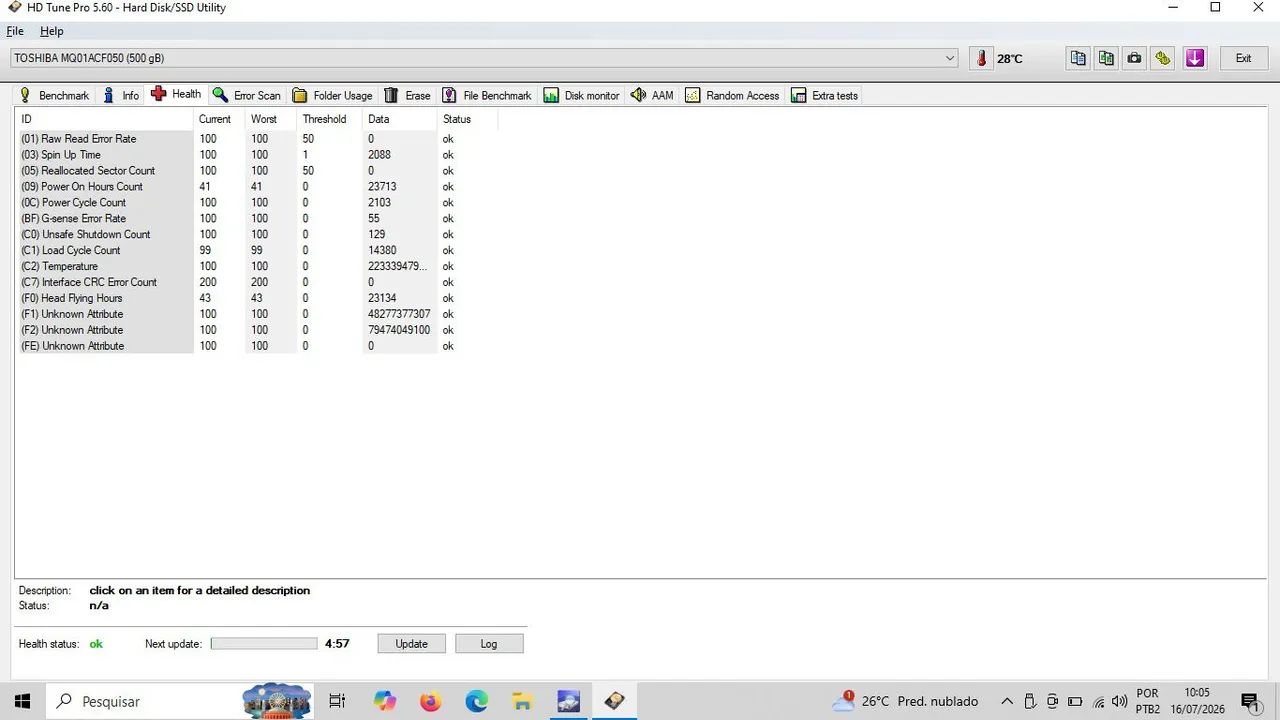Switch to the File Benchmark tab

487,96
